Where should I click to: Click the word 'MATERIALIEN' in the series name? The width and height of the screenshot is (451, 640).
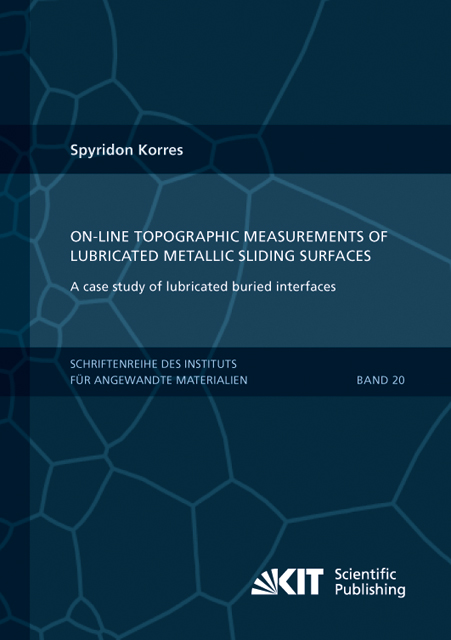(x=212, y=380)
